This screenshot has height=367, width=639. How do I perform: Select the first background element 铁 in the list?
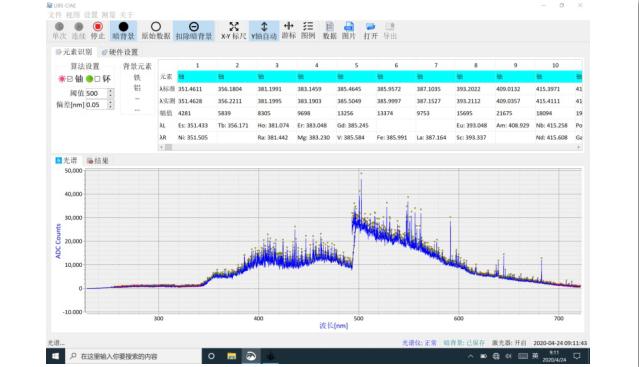137,77
